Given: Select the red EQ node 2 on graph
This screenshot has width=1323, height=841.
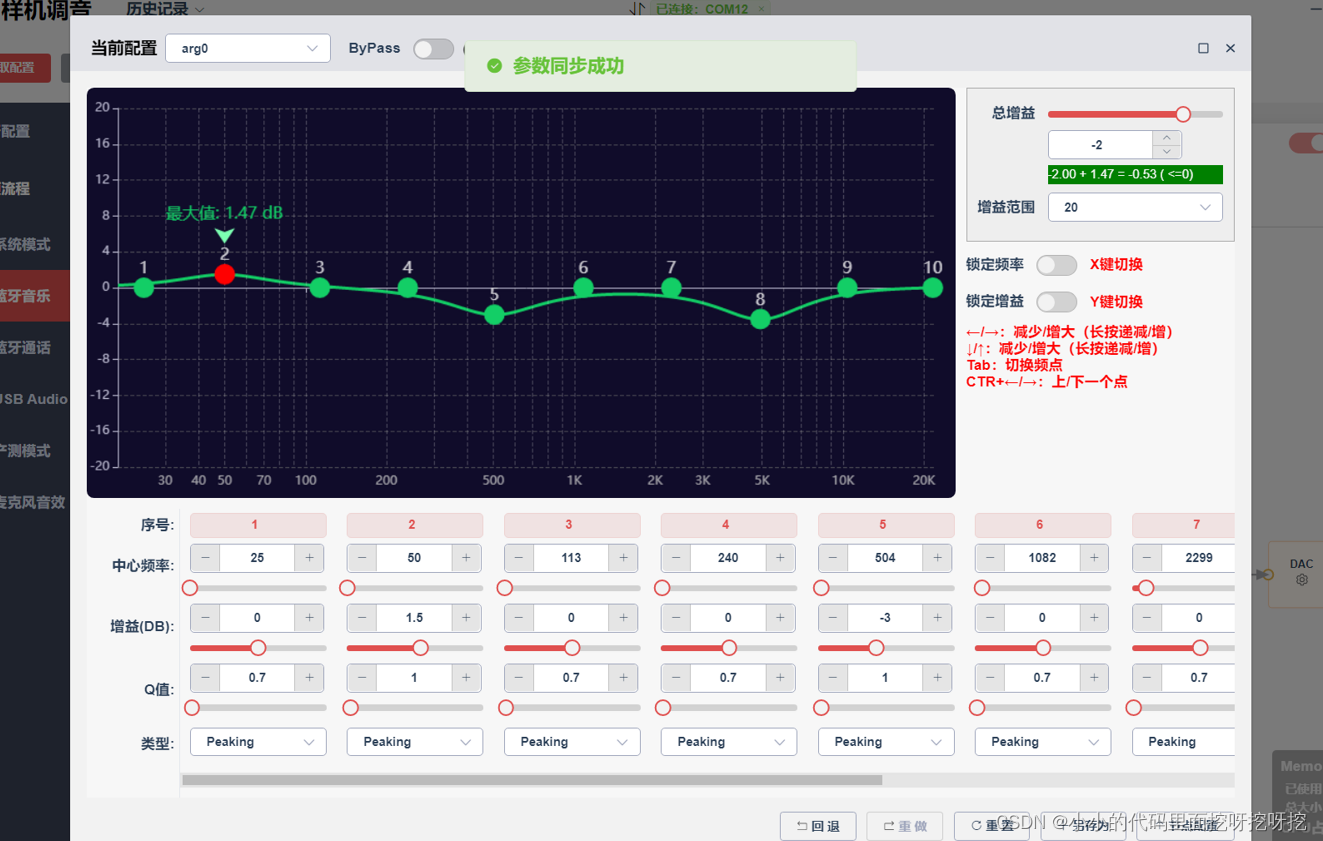Looking at the screenshot, I should point(225,274).
